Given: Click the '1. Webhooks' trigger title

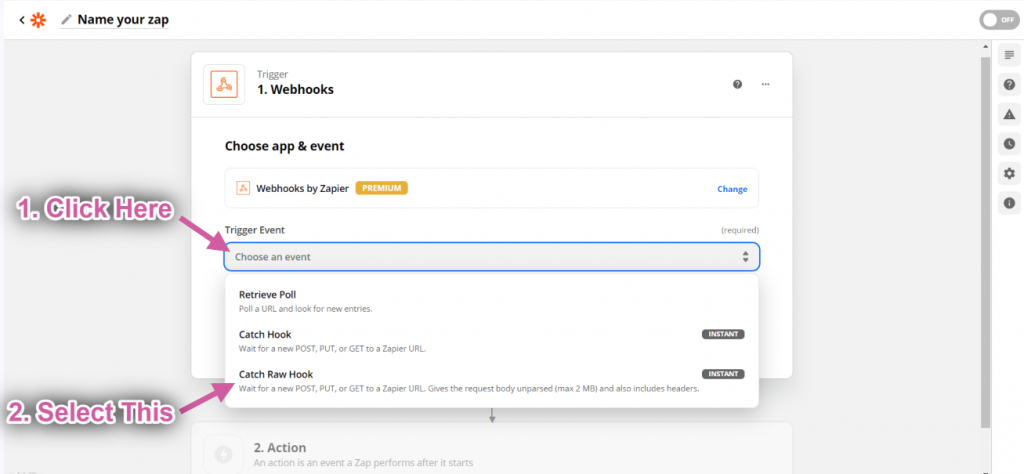Looking at the screenshot, I should 295,89.
